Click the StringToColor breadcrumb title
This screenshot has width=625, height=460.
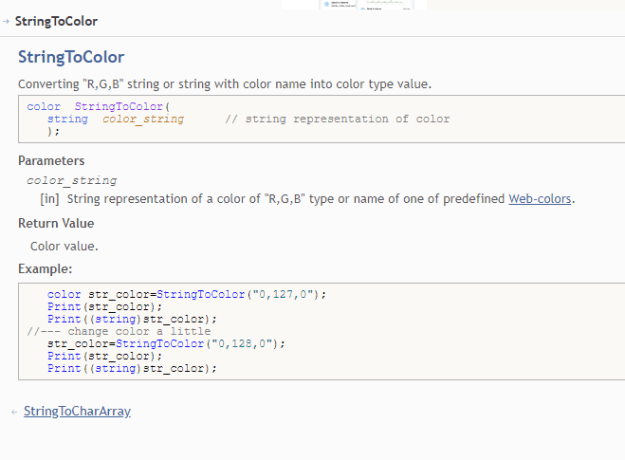(56, 21)
